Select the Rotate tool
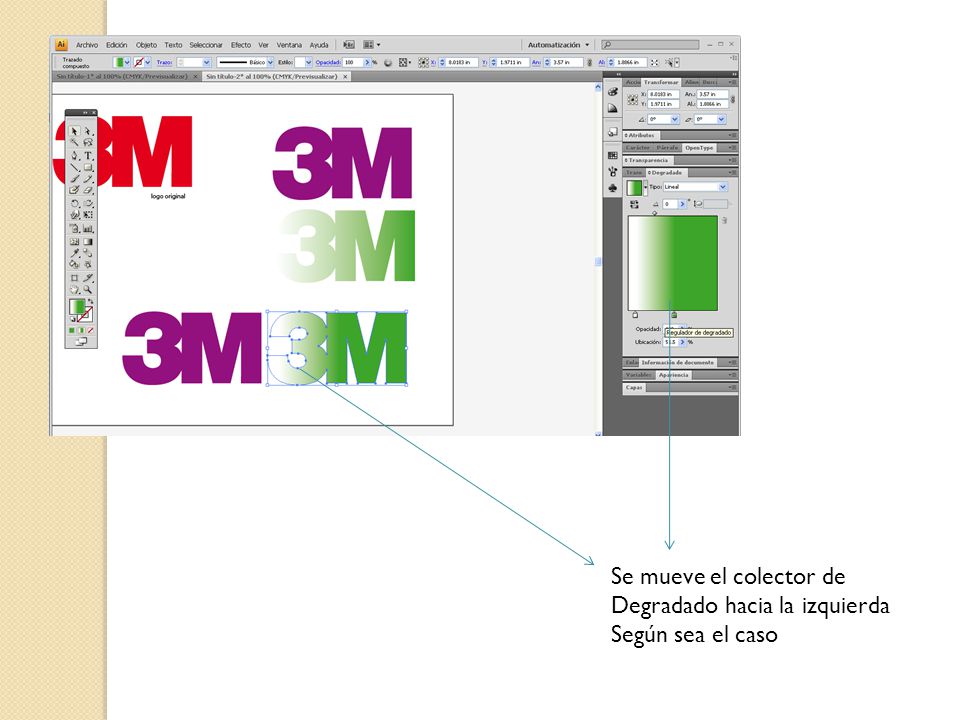The image size is (960, 720). click(74, 203)
